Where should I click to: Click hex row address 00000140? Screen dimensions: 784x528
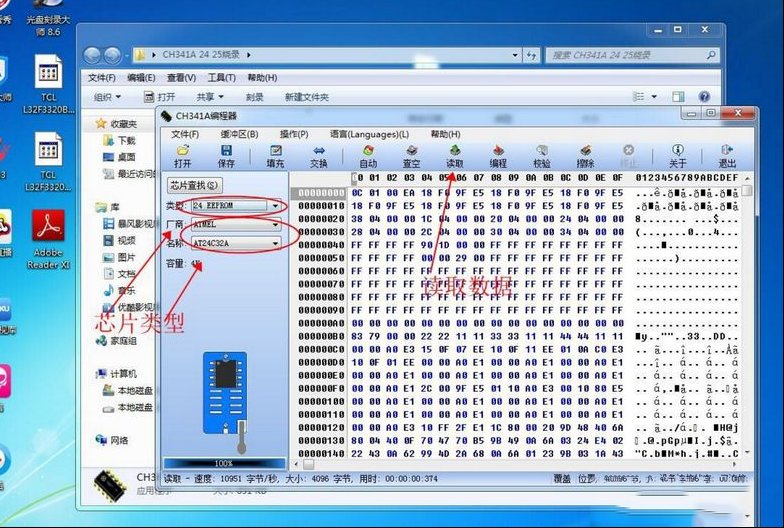click(x=321, y=454)
